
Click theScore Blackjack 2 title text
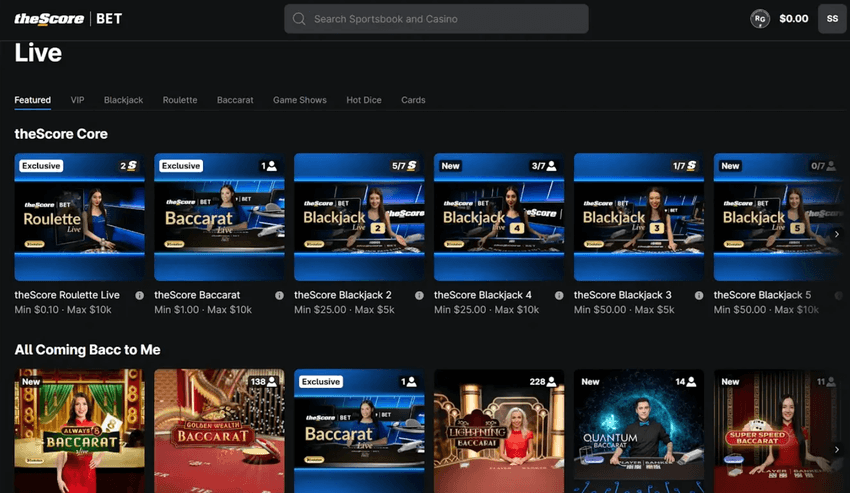pyautogui.click(x=343, y=295)
